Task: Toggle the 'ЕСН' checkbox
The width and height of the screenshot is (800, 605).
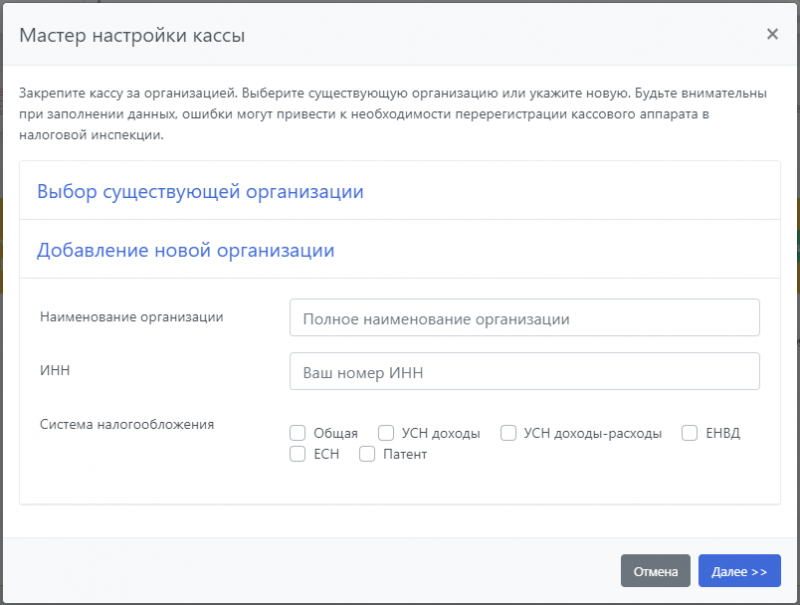Action: (x=297, y=454)
